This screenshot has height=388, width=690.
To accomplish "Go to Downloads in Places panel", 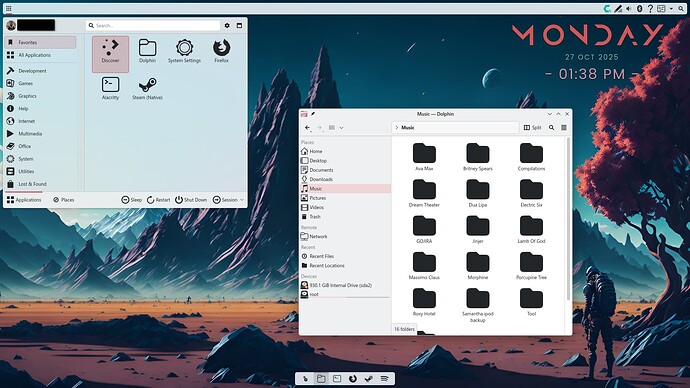I will coord(345,179).
